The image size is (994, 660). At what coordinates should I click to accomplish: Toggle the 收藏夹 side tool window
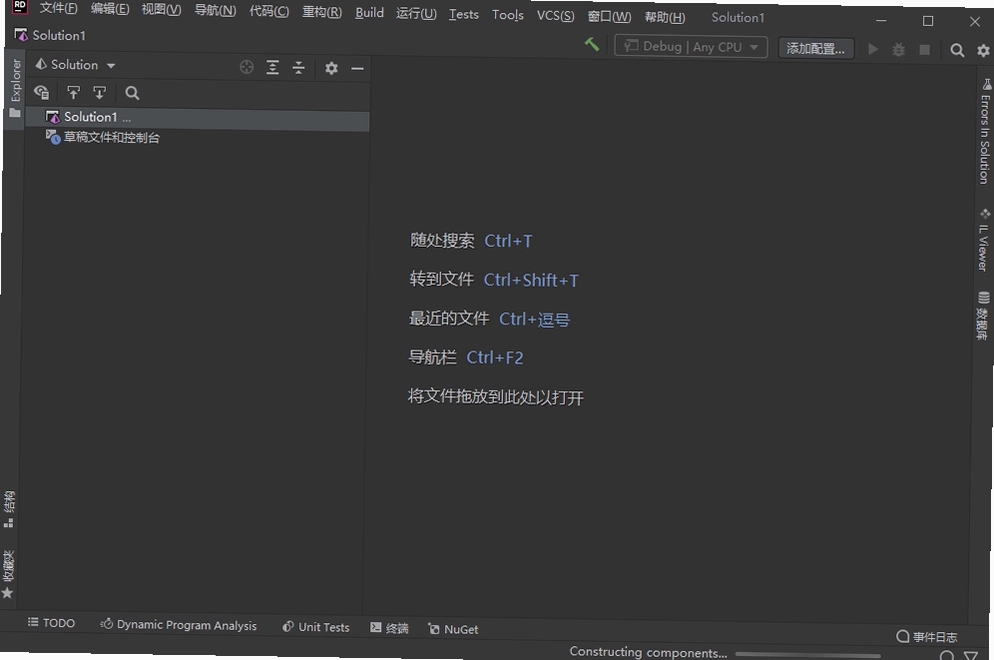(x=8, y=574)
